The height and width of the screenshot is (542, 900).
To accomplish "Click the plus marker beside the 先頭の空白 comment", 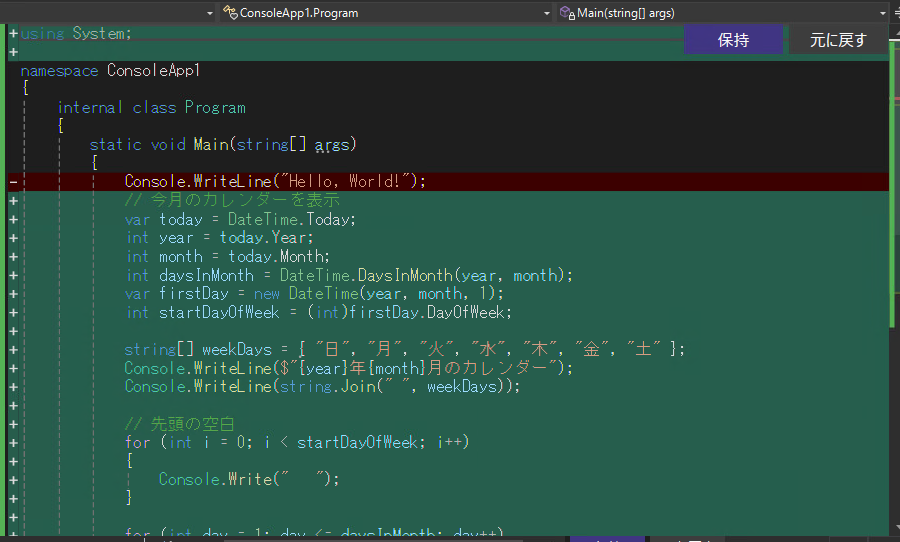I will (x=13, y=423).
